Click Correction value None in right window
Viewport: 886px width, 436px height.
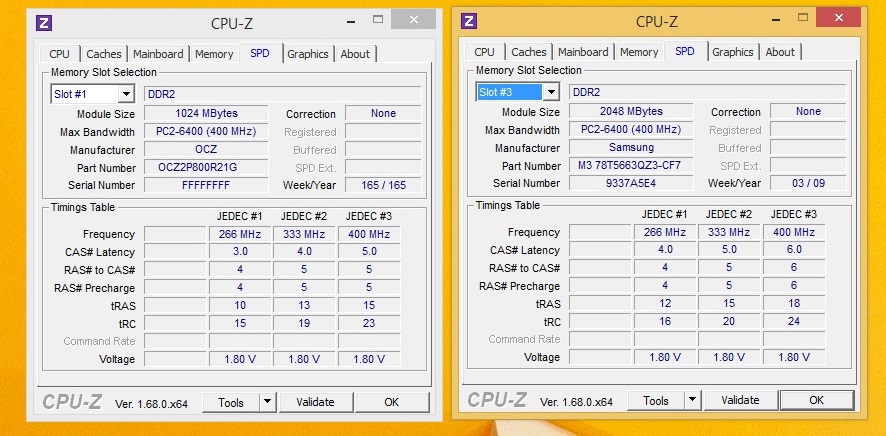(x=808, y=111)
